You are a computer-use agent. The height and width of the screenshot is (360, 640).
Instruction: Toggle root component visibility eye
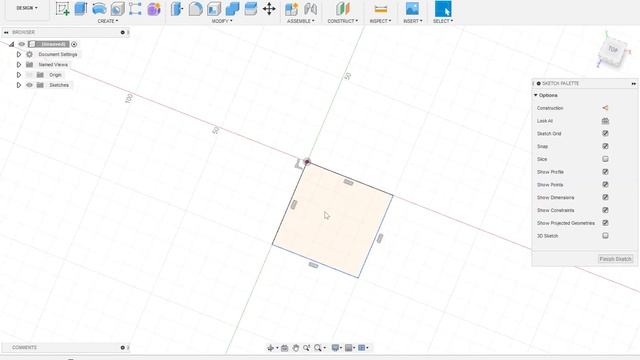[x=22, y=44]
